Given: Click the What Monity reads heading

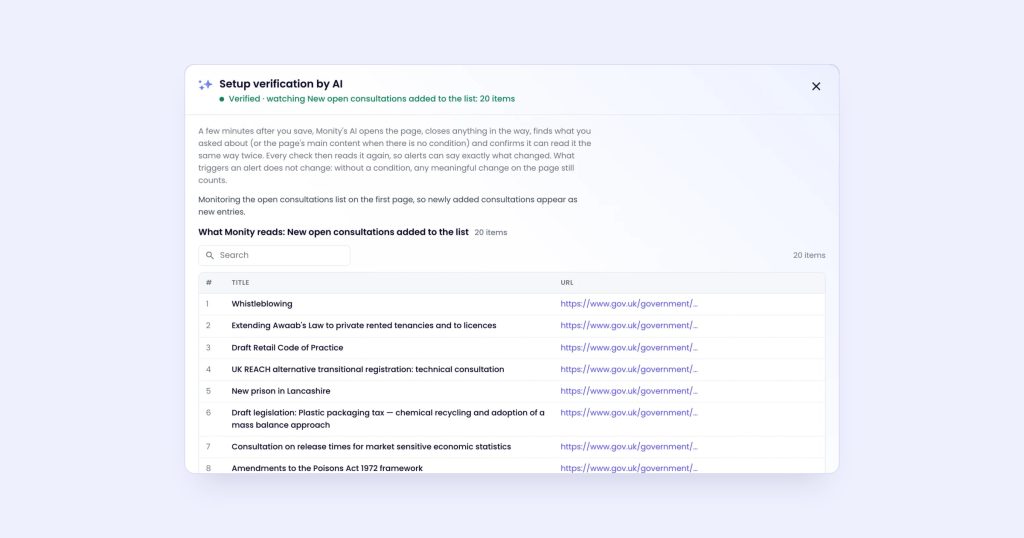Looking at the screenshot, I should click(x=334, y=232).
